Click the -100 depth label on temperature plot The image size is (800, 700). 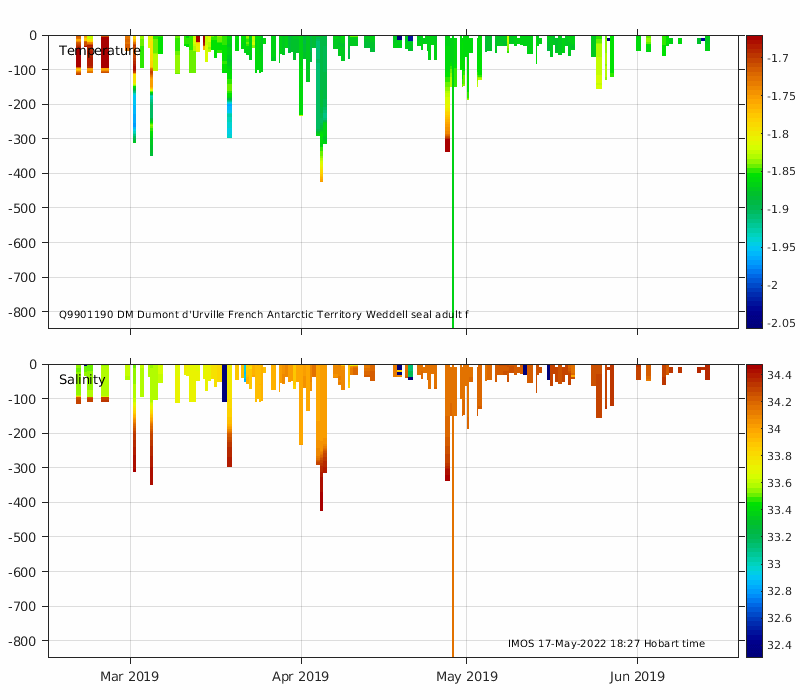coord(22,70)
